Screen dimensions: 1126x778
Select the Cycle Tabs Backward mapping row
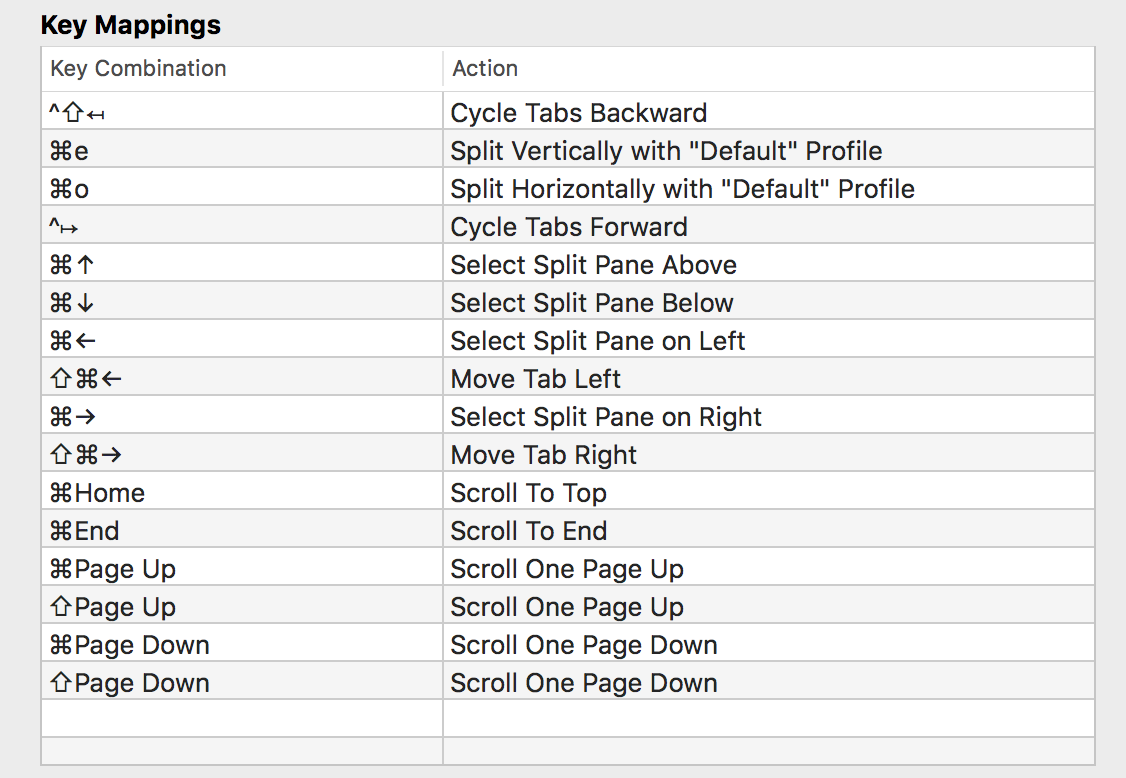tap(578, 113)
